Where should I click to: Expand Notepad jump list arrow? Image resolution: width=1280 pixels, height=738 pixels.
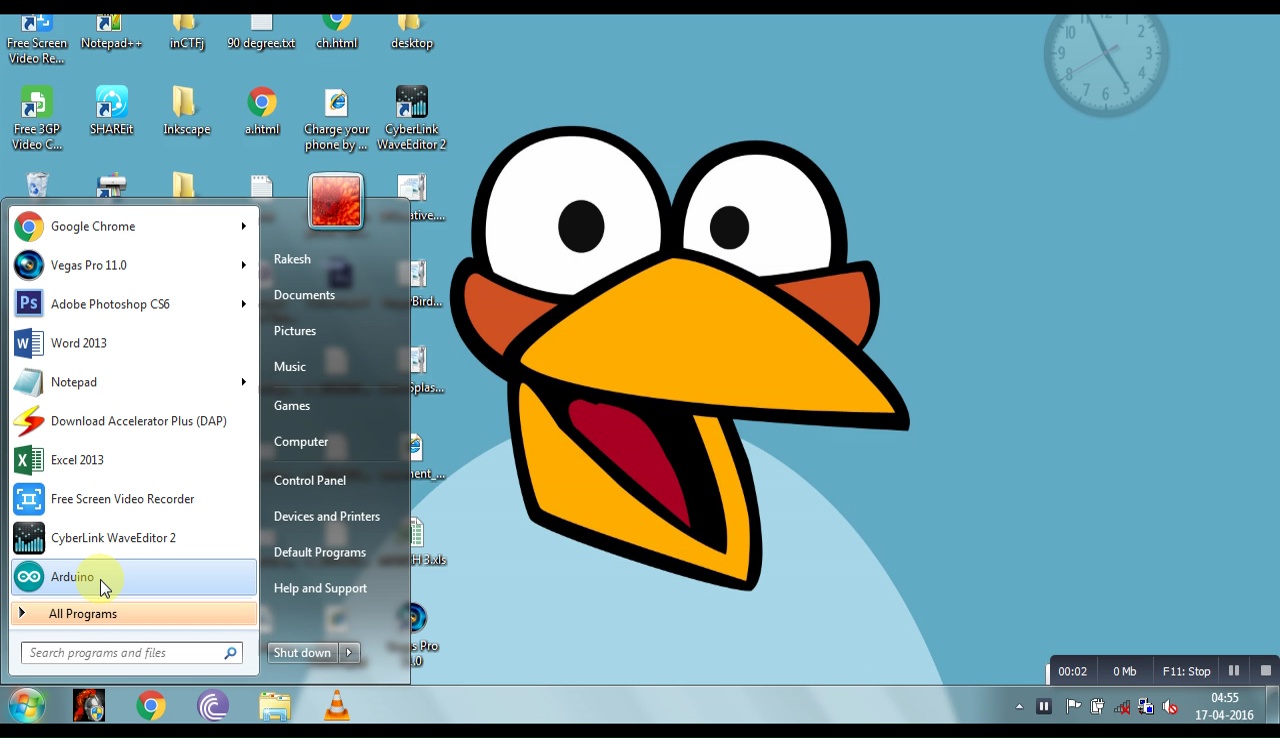[243, 383]
